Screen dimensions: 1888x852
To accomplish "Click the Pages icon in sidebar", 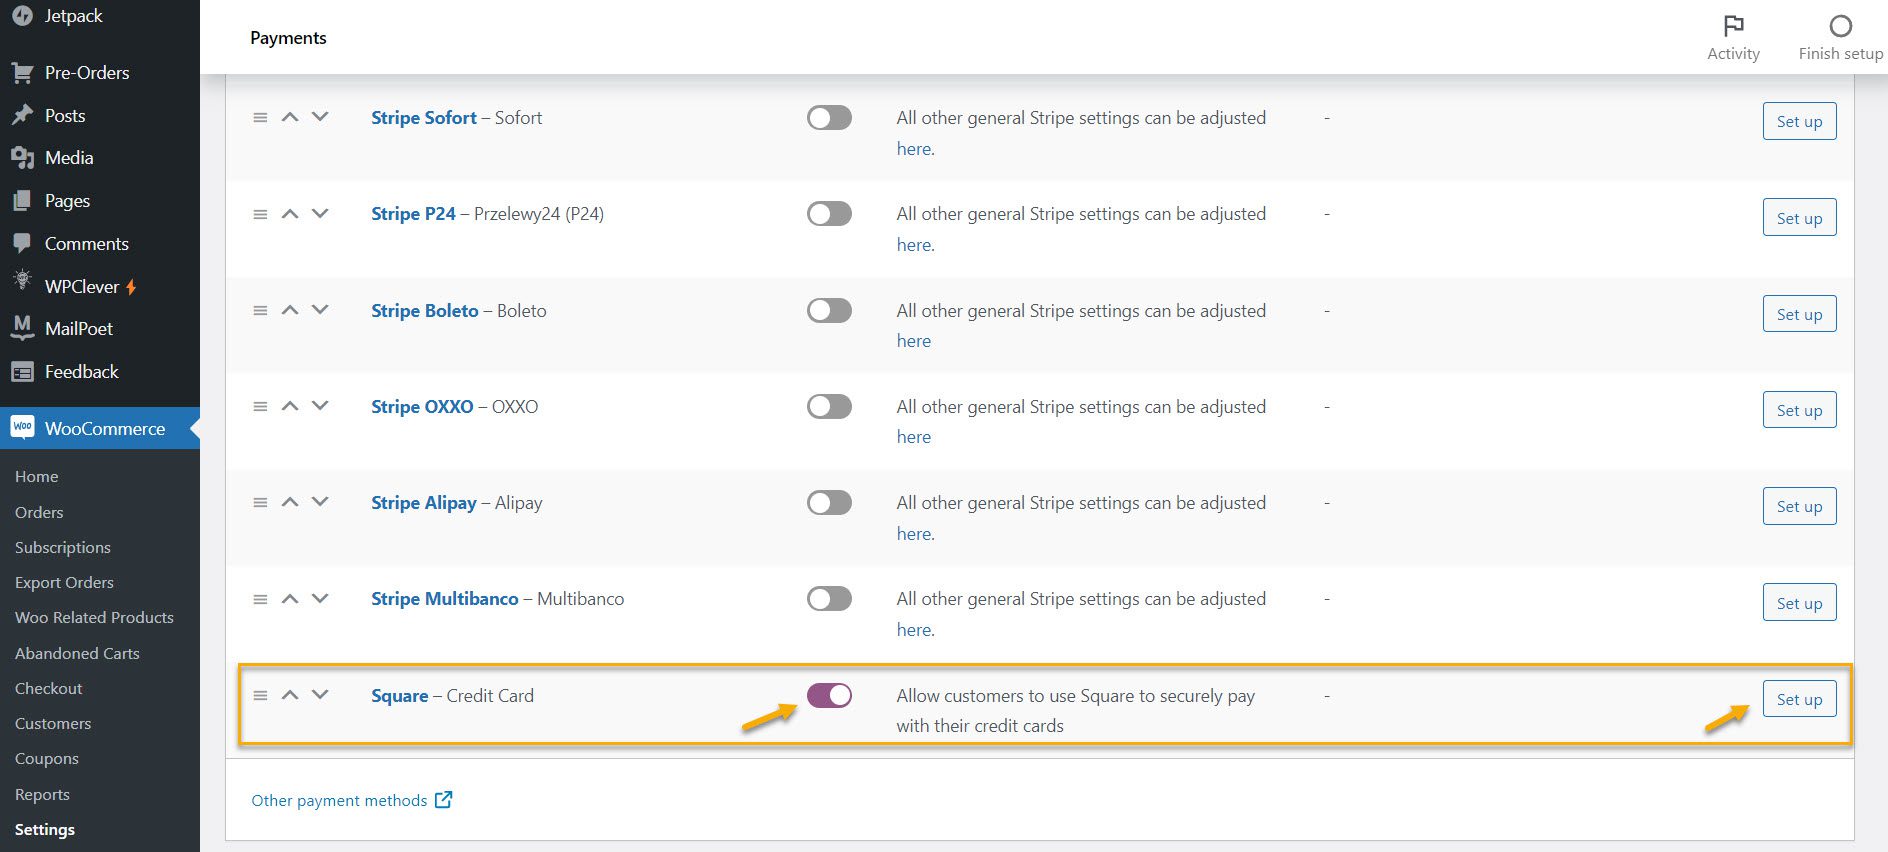I will click(22, 201).
